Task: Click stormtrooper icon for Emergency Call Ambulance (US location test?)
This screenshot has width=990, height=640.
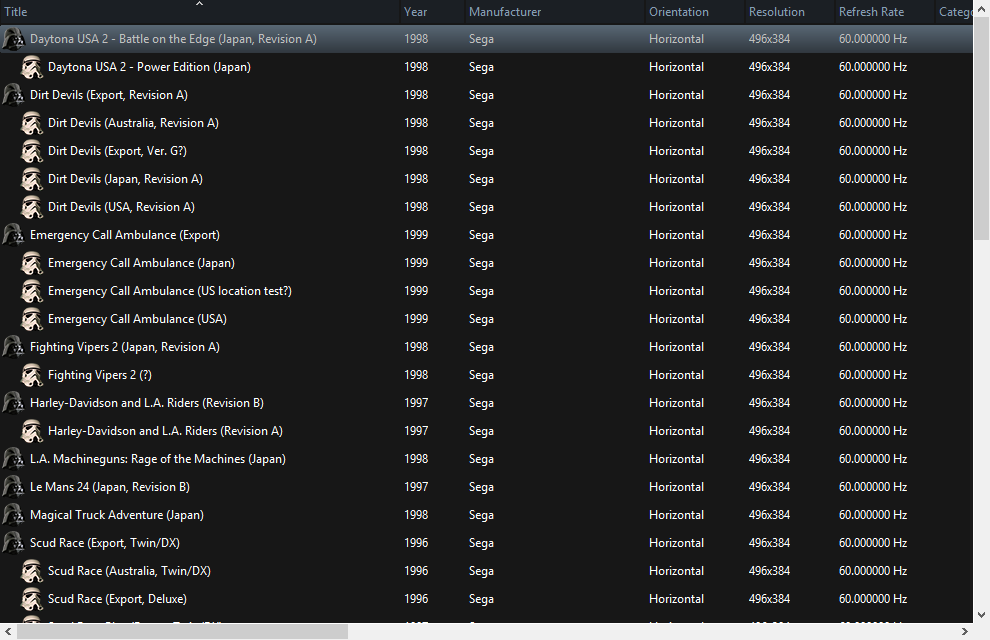Action: [x=31, y=291]
